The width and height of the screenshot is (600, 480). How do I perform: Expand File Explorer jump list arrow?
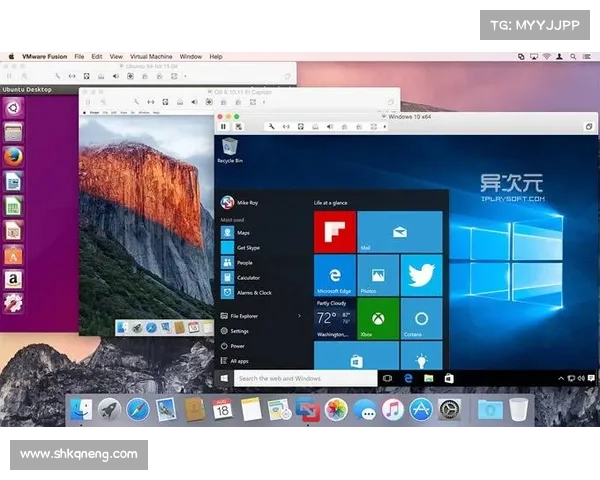tap(299, 316)
